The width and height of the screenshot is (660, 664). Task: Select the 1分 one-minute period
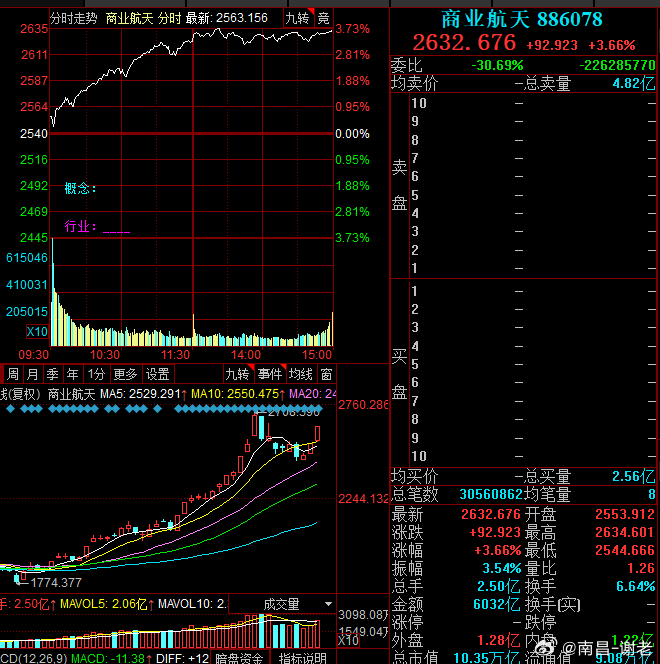(96, 374)
